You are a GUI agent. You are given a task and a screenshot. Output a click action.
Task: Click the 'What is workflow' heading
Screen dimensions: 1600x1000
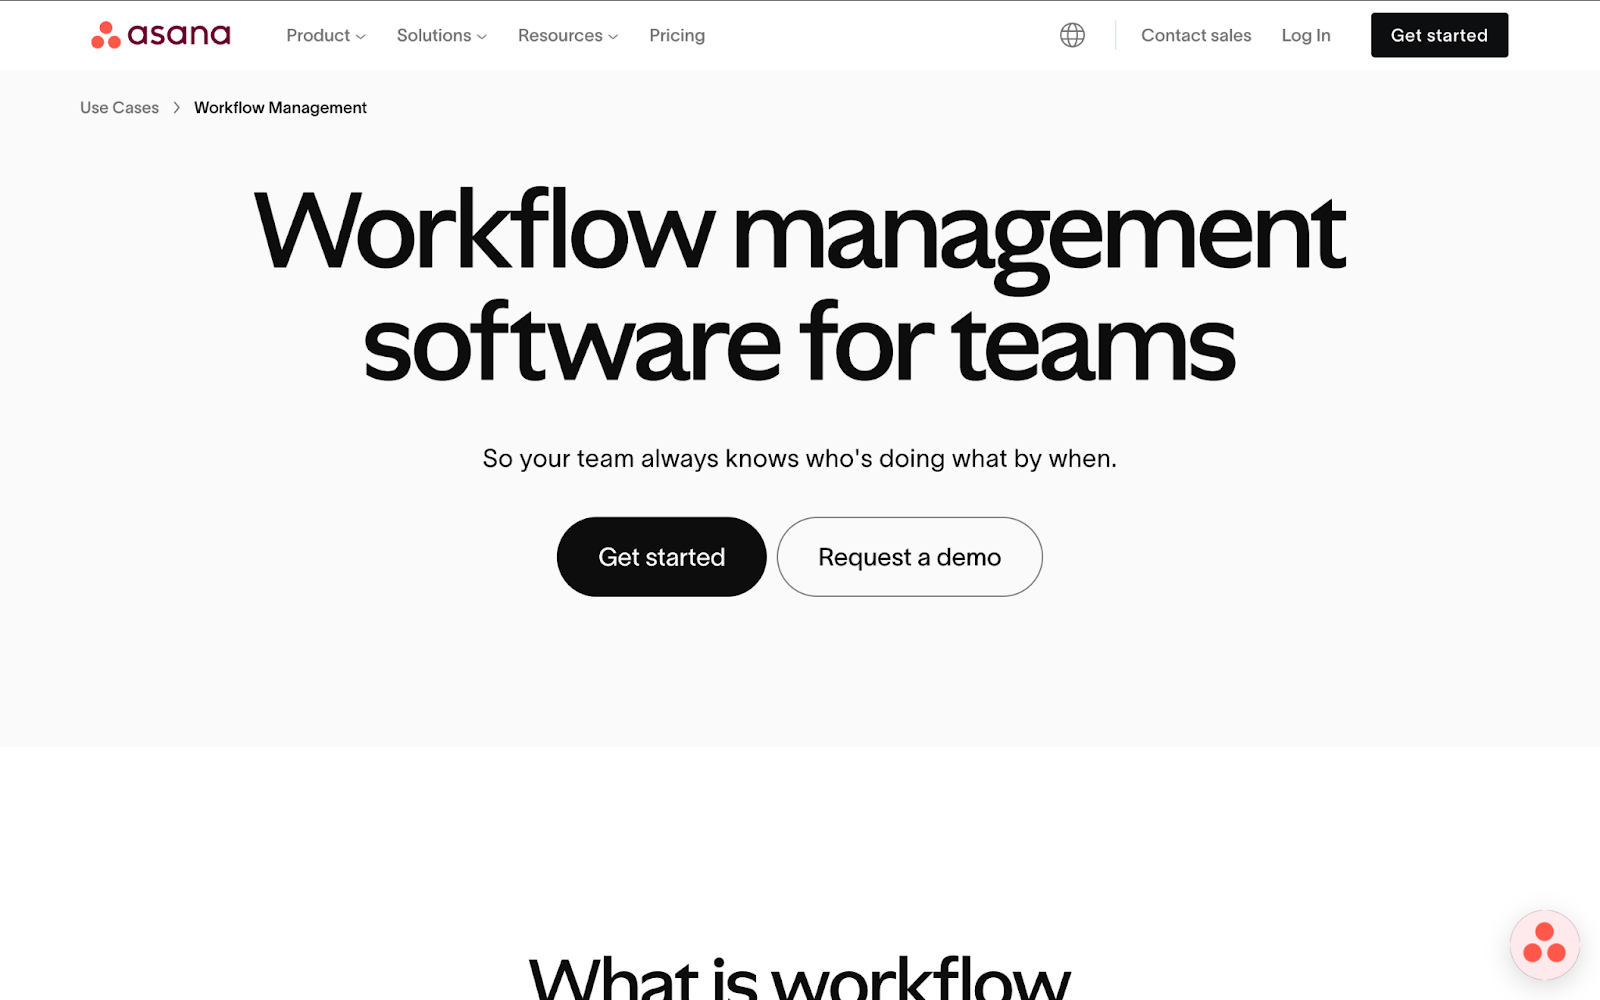coord(800,976)
